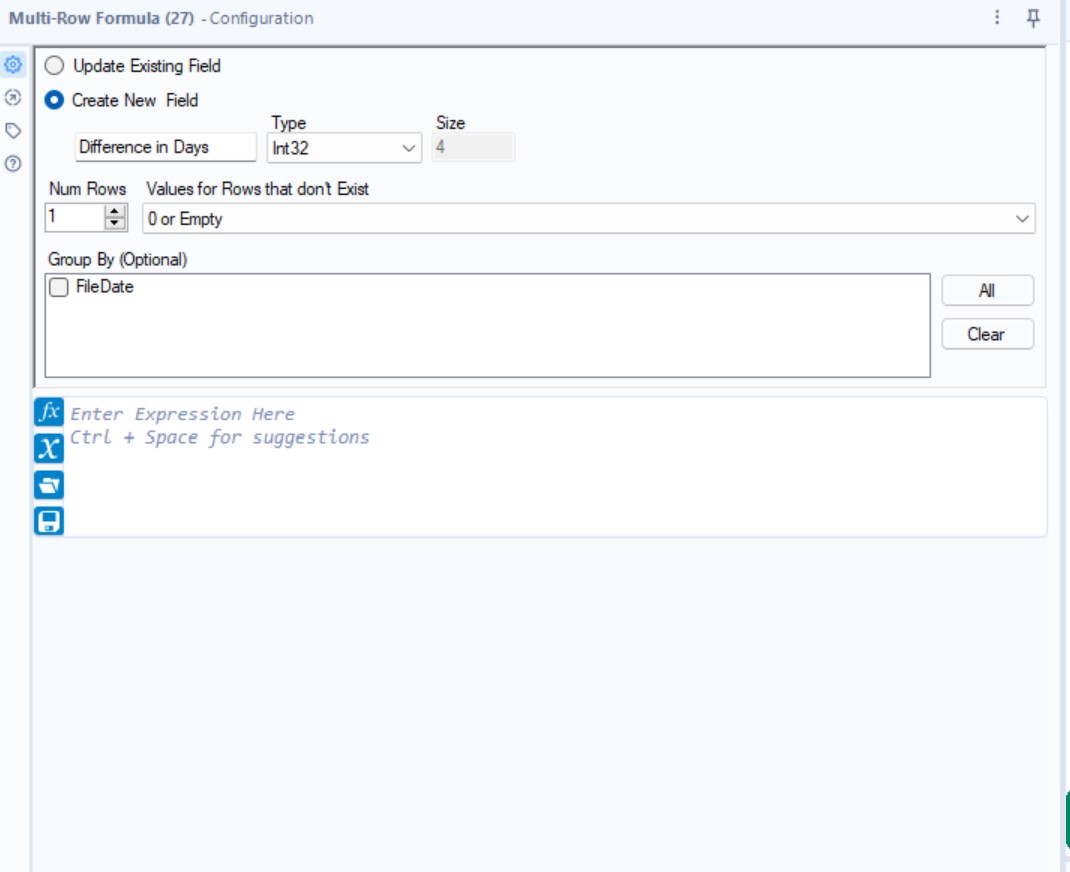The width and height of the screenshot is (1070, 872).
Task: Clear the Group By selection with Clear button
Action: pos(987,334)
